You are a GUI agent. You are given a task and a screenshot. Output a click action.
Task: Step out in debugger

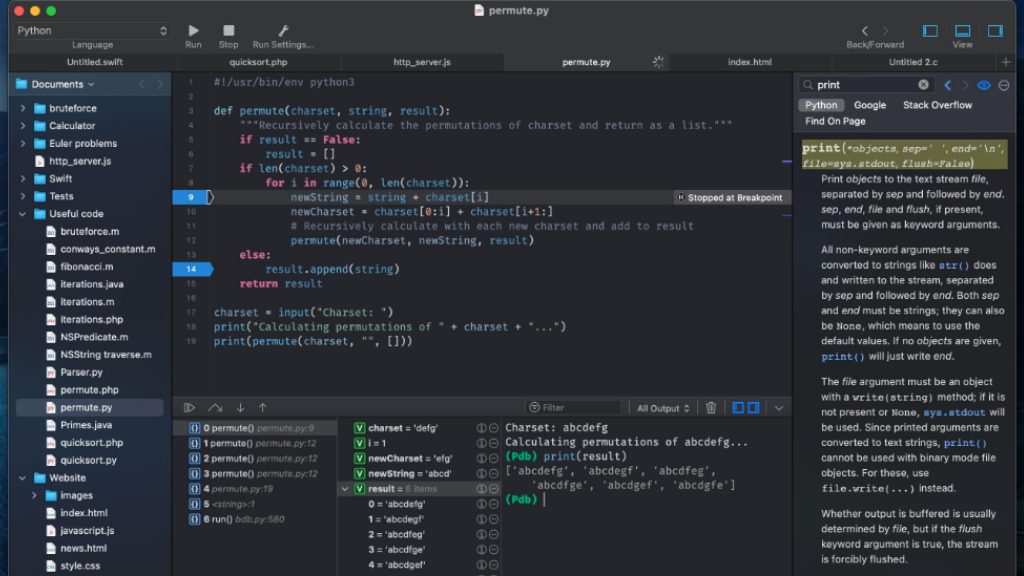tap(263, 408)
